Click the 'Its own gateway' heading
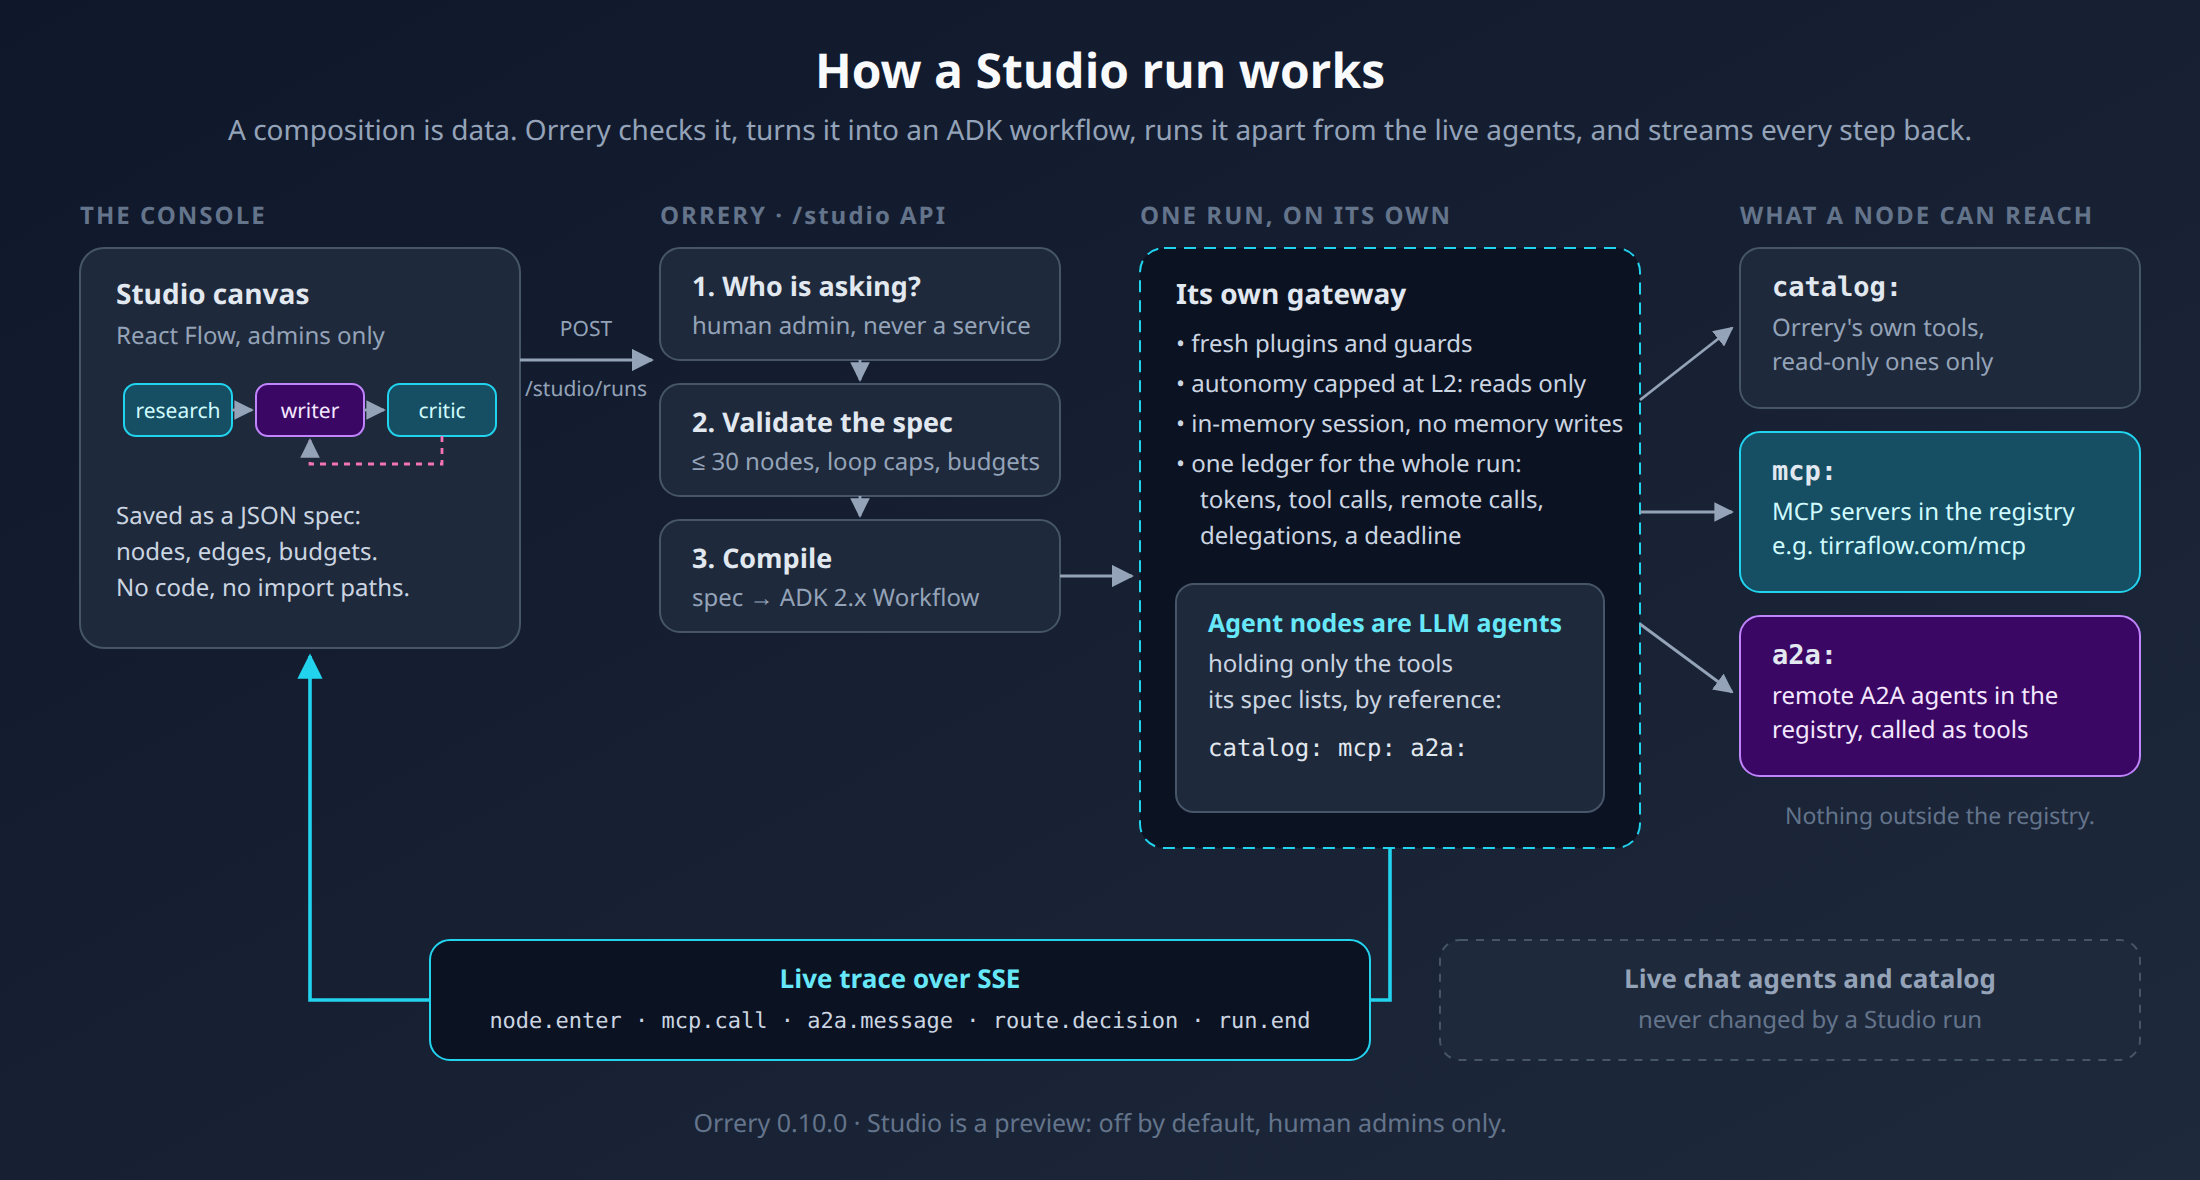 1291,294
